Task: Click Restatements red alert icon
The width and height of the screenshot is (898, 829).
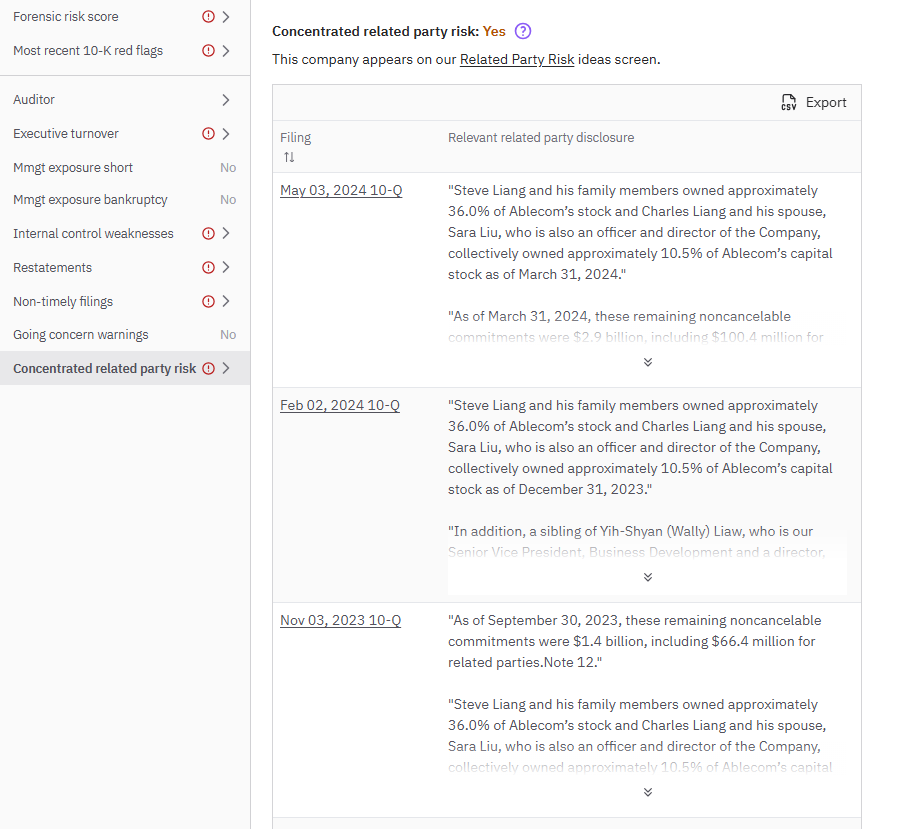Action: pos(208,267)
